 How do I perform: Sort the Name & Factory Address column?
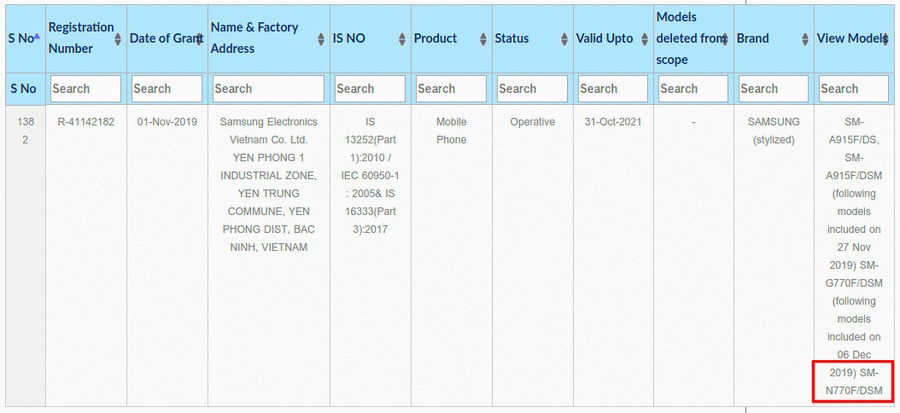tap(320, 38)
